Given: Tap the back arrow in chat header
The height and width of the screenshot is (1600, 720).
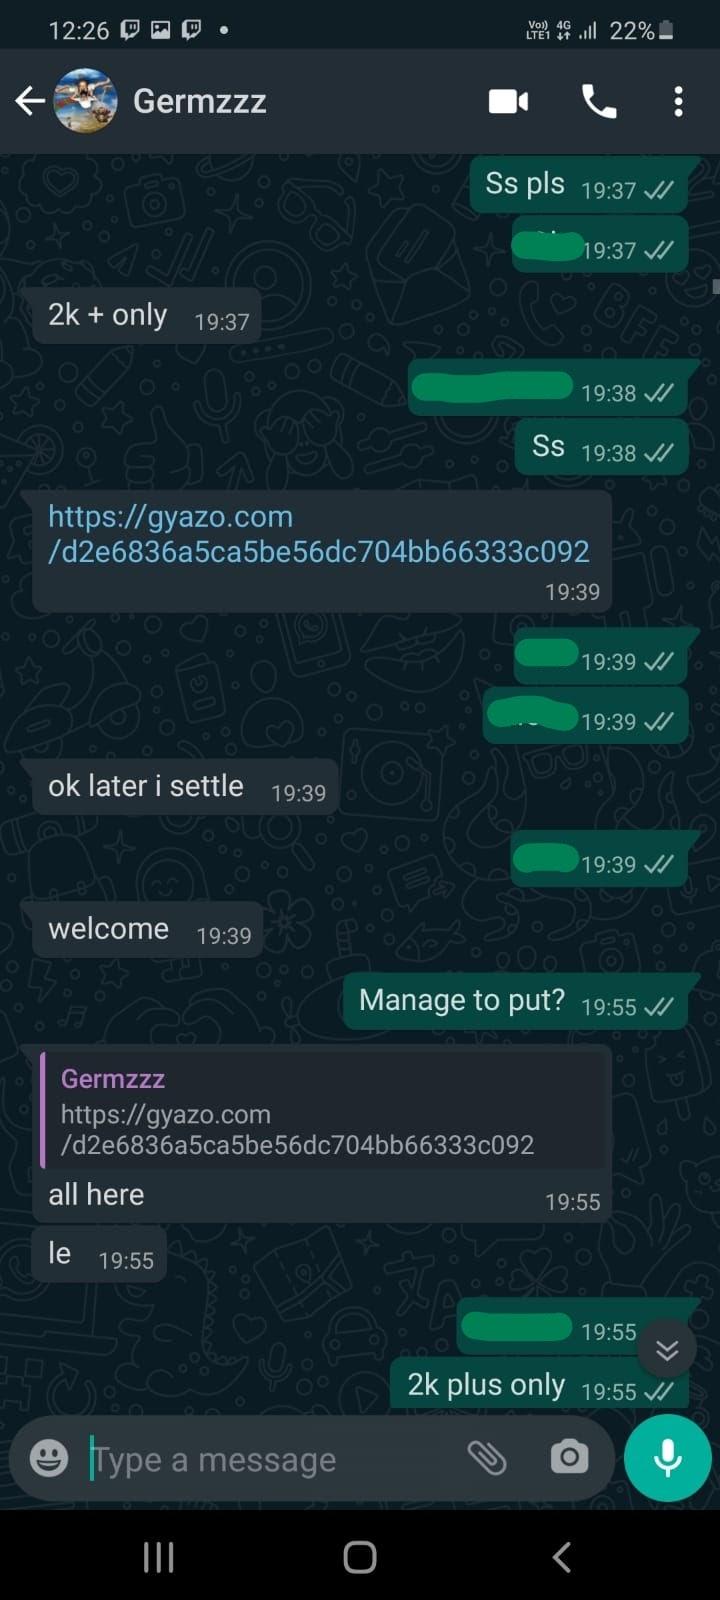Looking at the screenshot, I should click(x=30, y=101).
